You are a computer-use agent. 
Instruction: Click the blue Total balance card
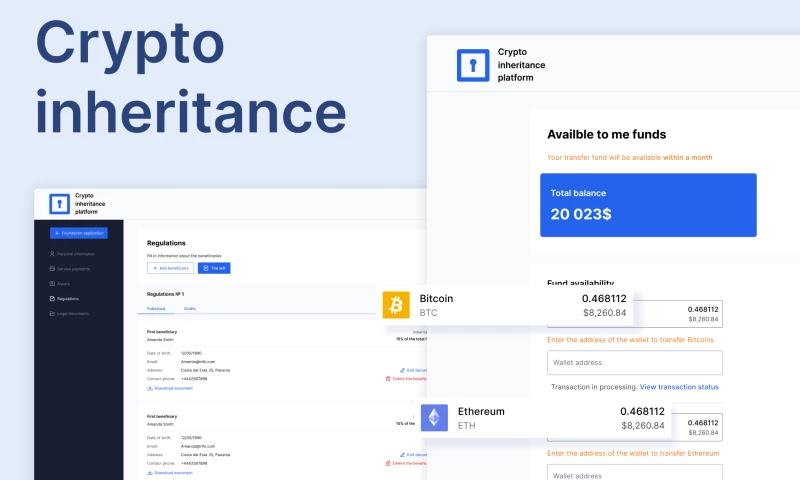coord(634,205)
